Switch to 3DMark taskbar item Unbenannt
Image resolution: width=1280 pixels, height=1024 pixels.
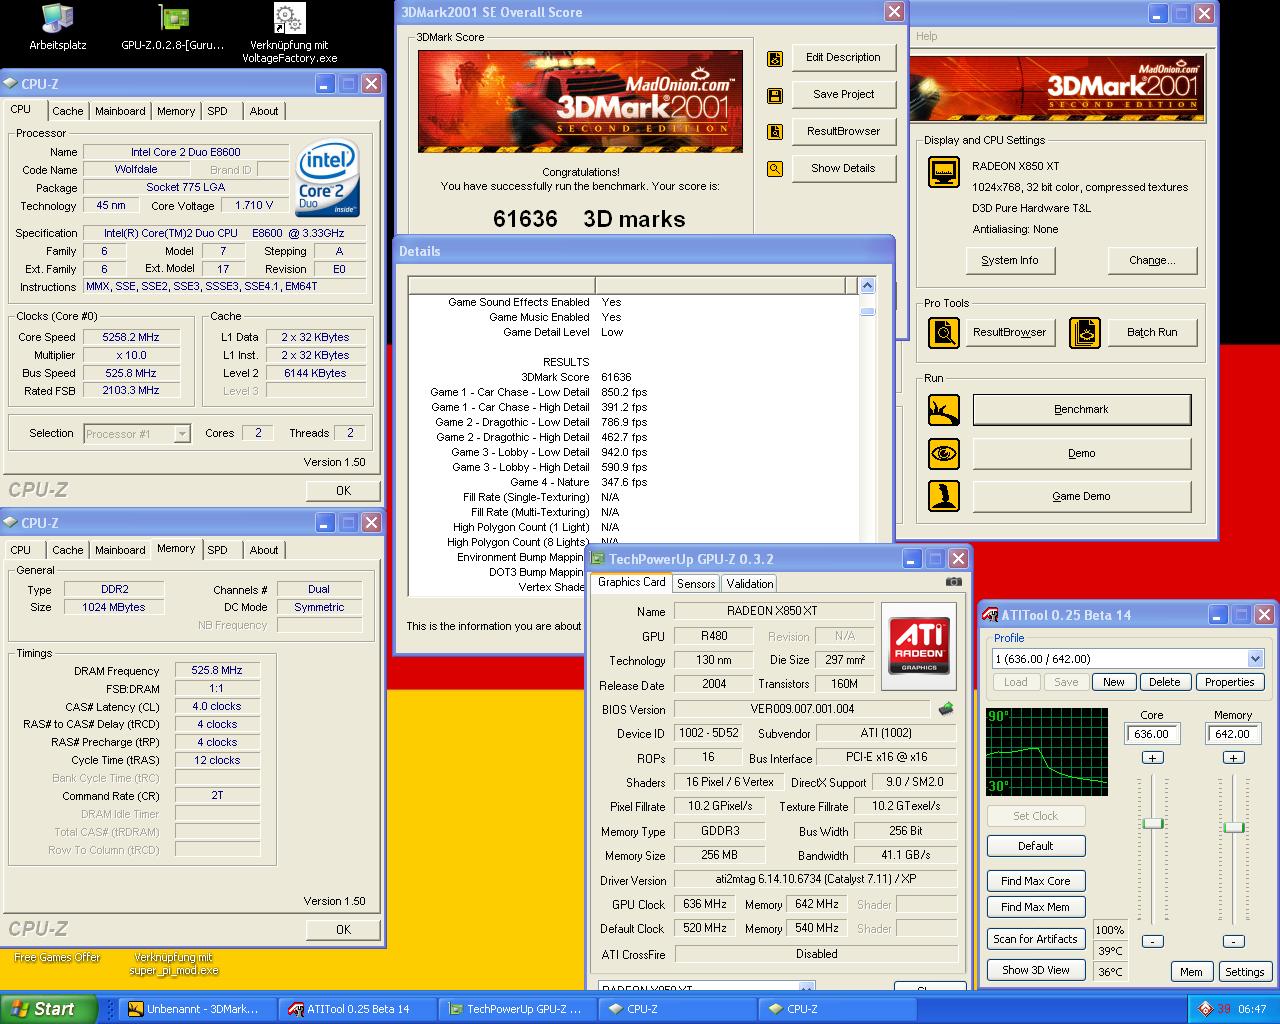(197, 1009)
